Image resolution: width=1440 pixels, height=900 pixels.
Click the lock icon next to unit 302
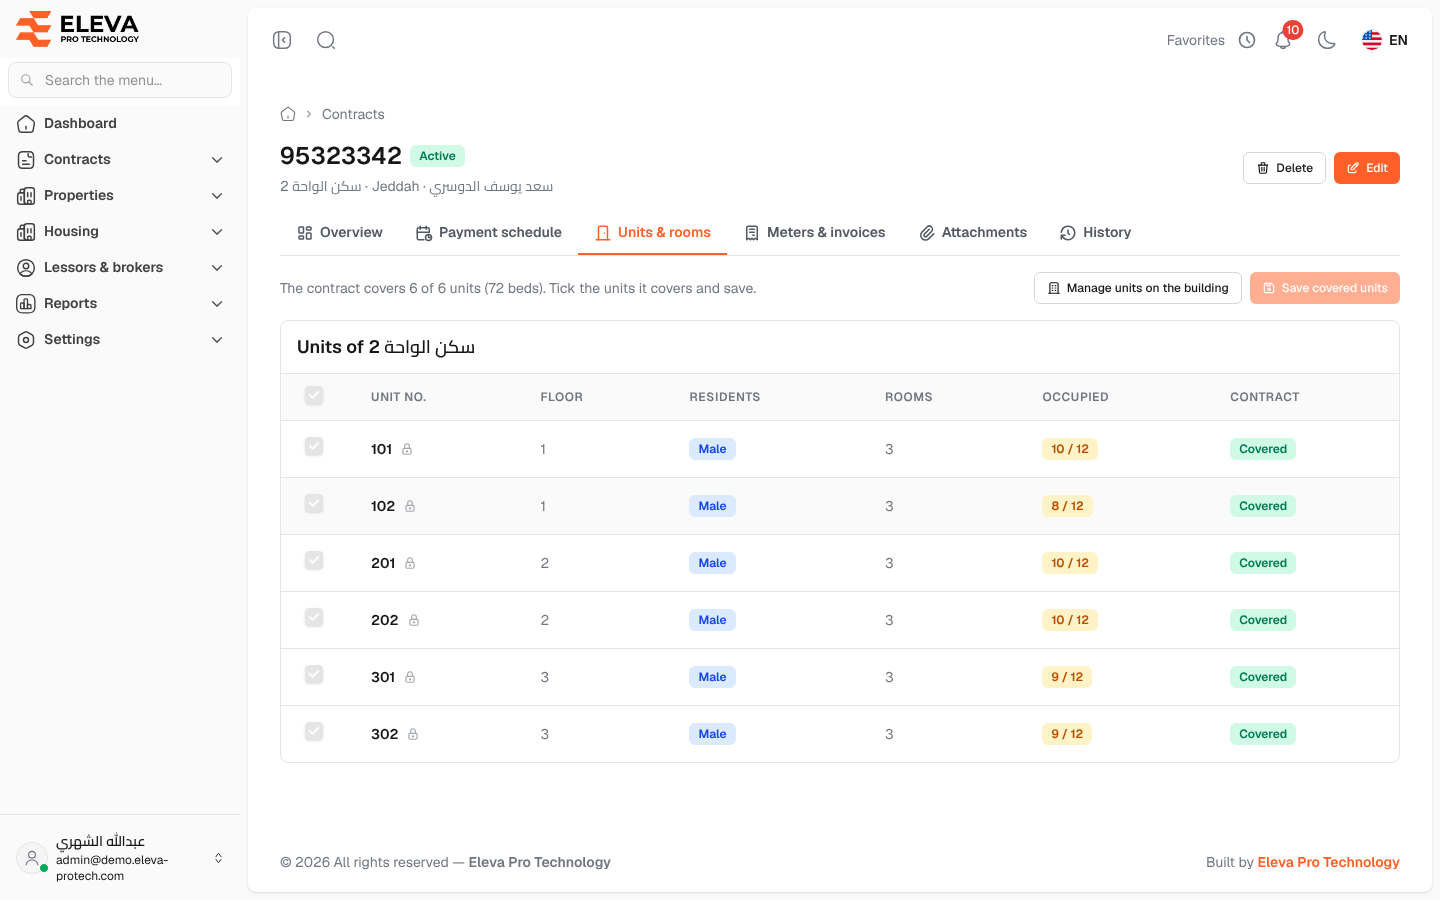point(413,734)
